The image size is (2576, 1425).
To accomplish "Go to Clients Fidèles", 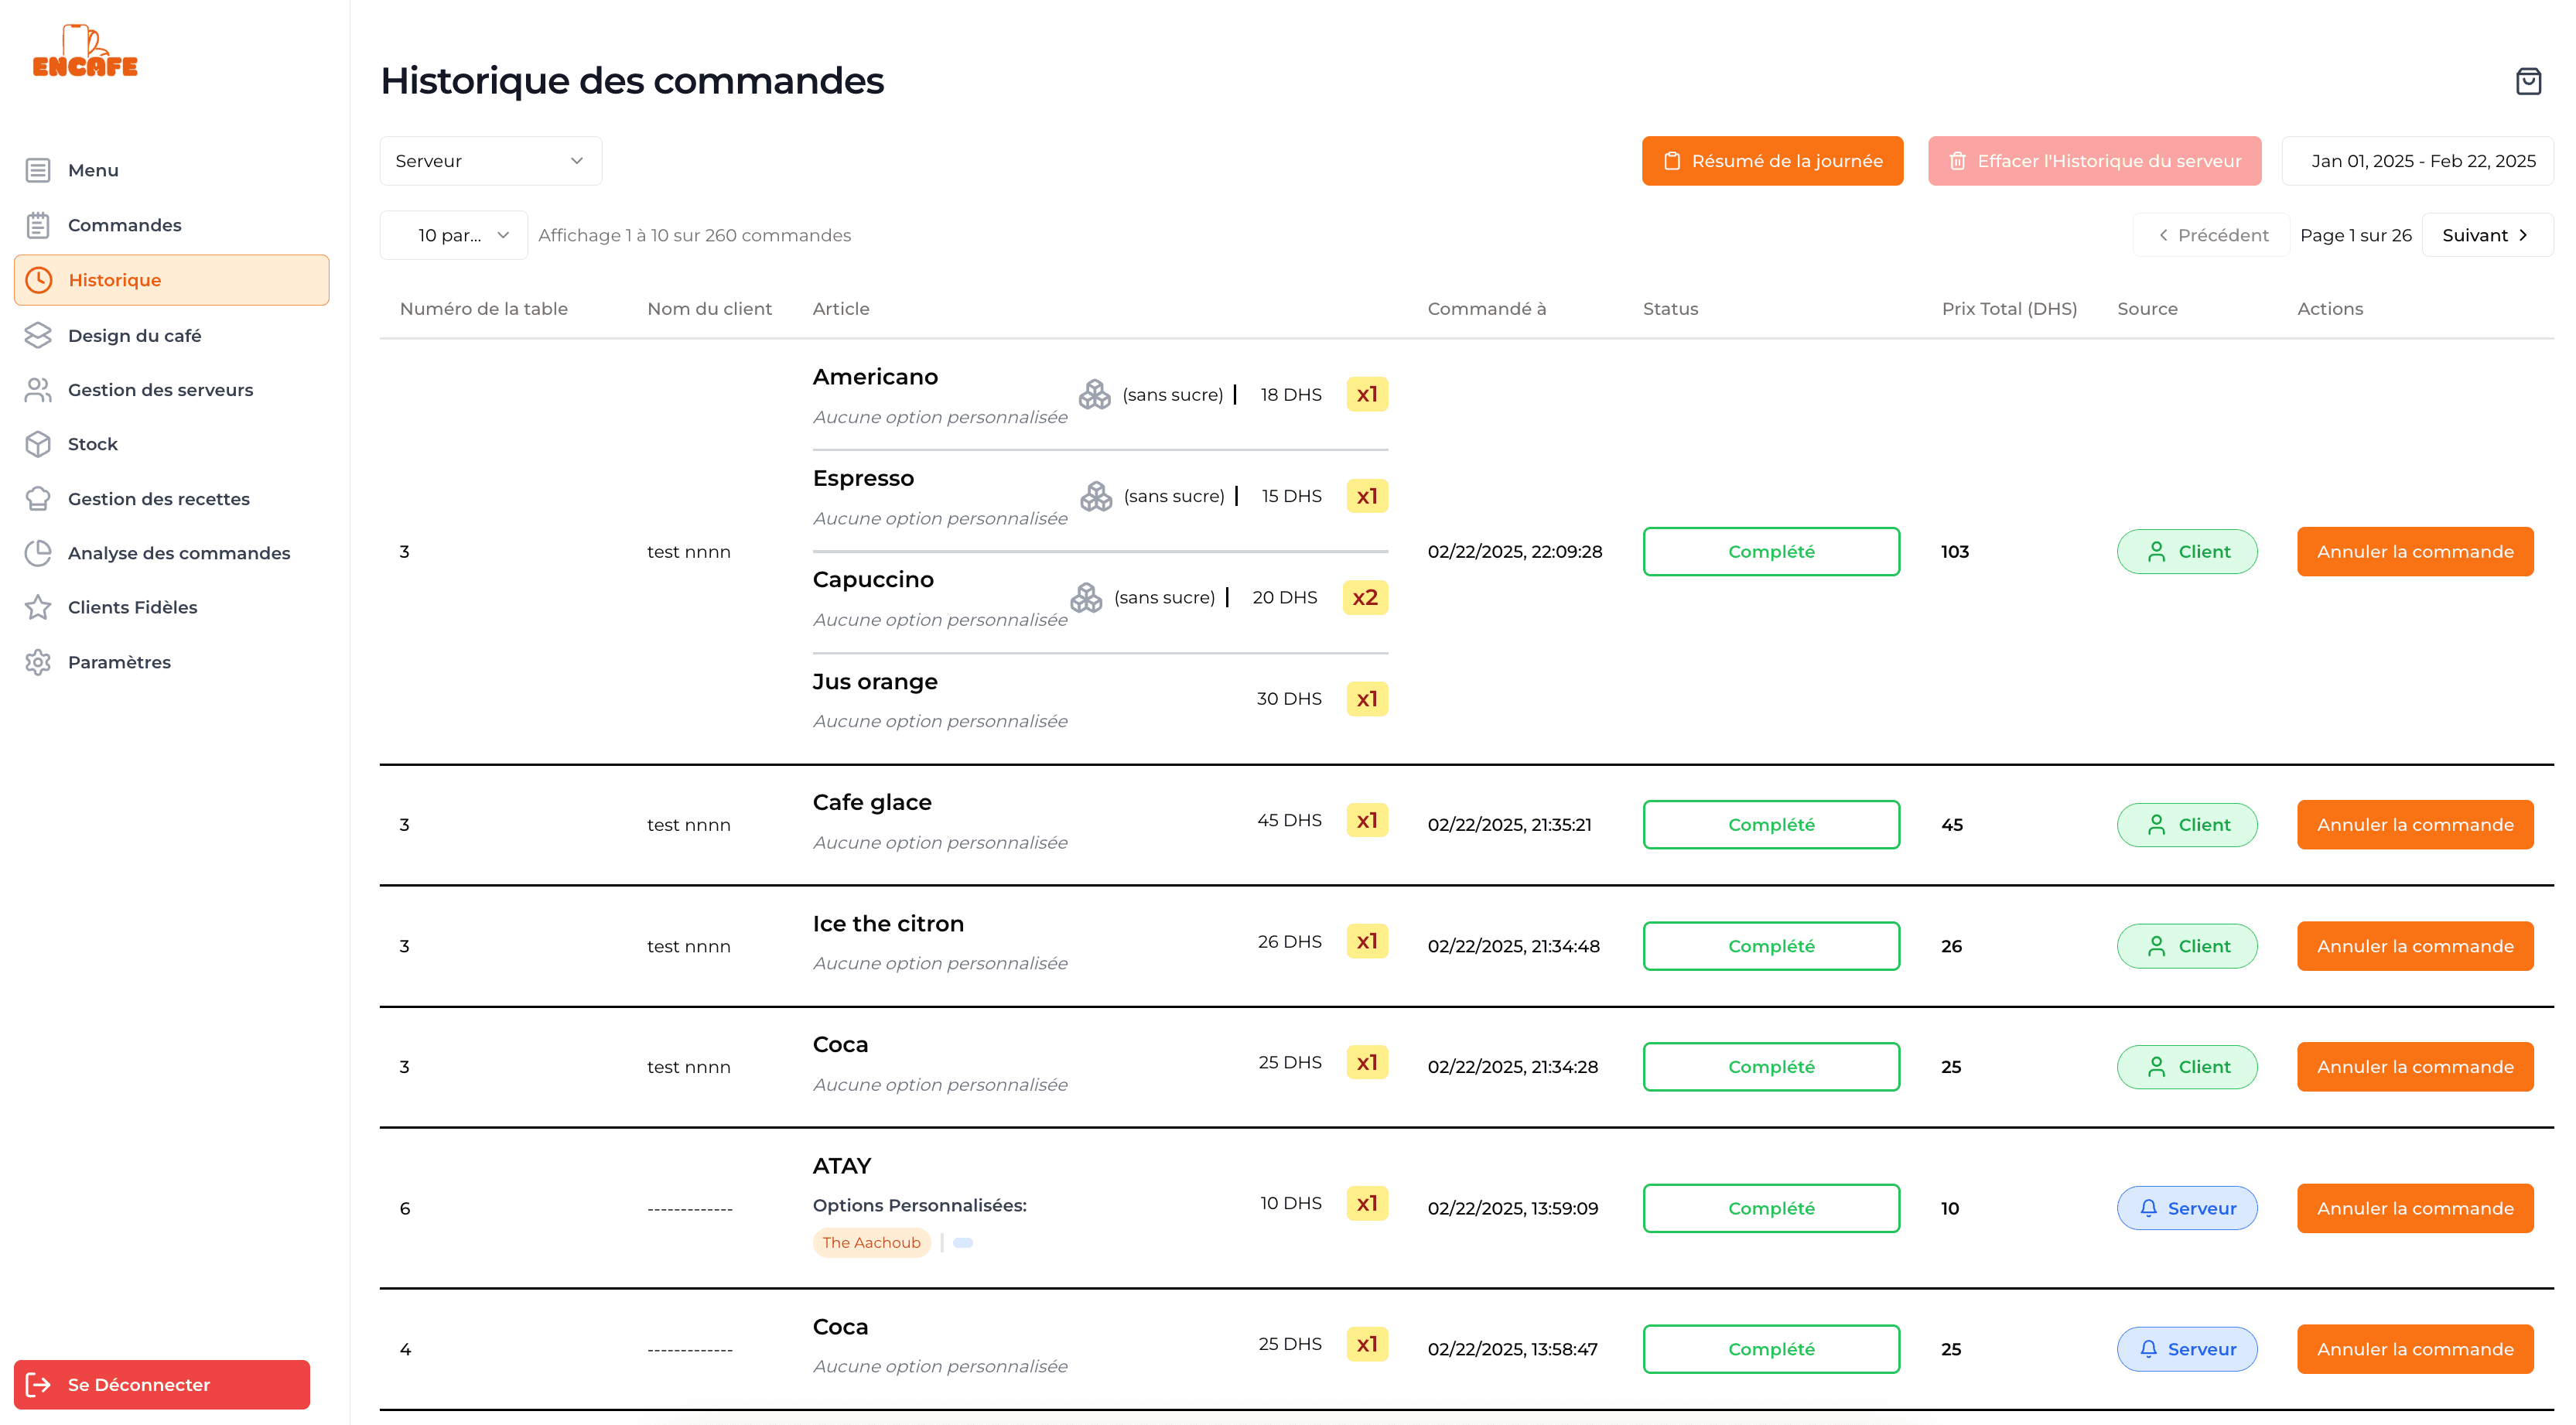I will click(x=133, y=607).
